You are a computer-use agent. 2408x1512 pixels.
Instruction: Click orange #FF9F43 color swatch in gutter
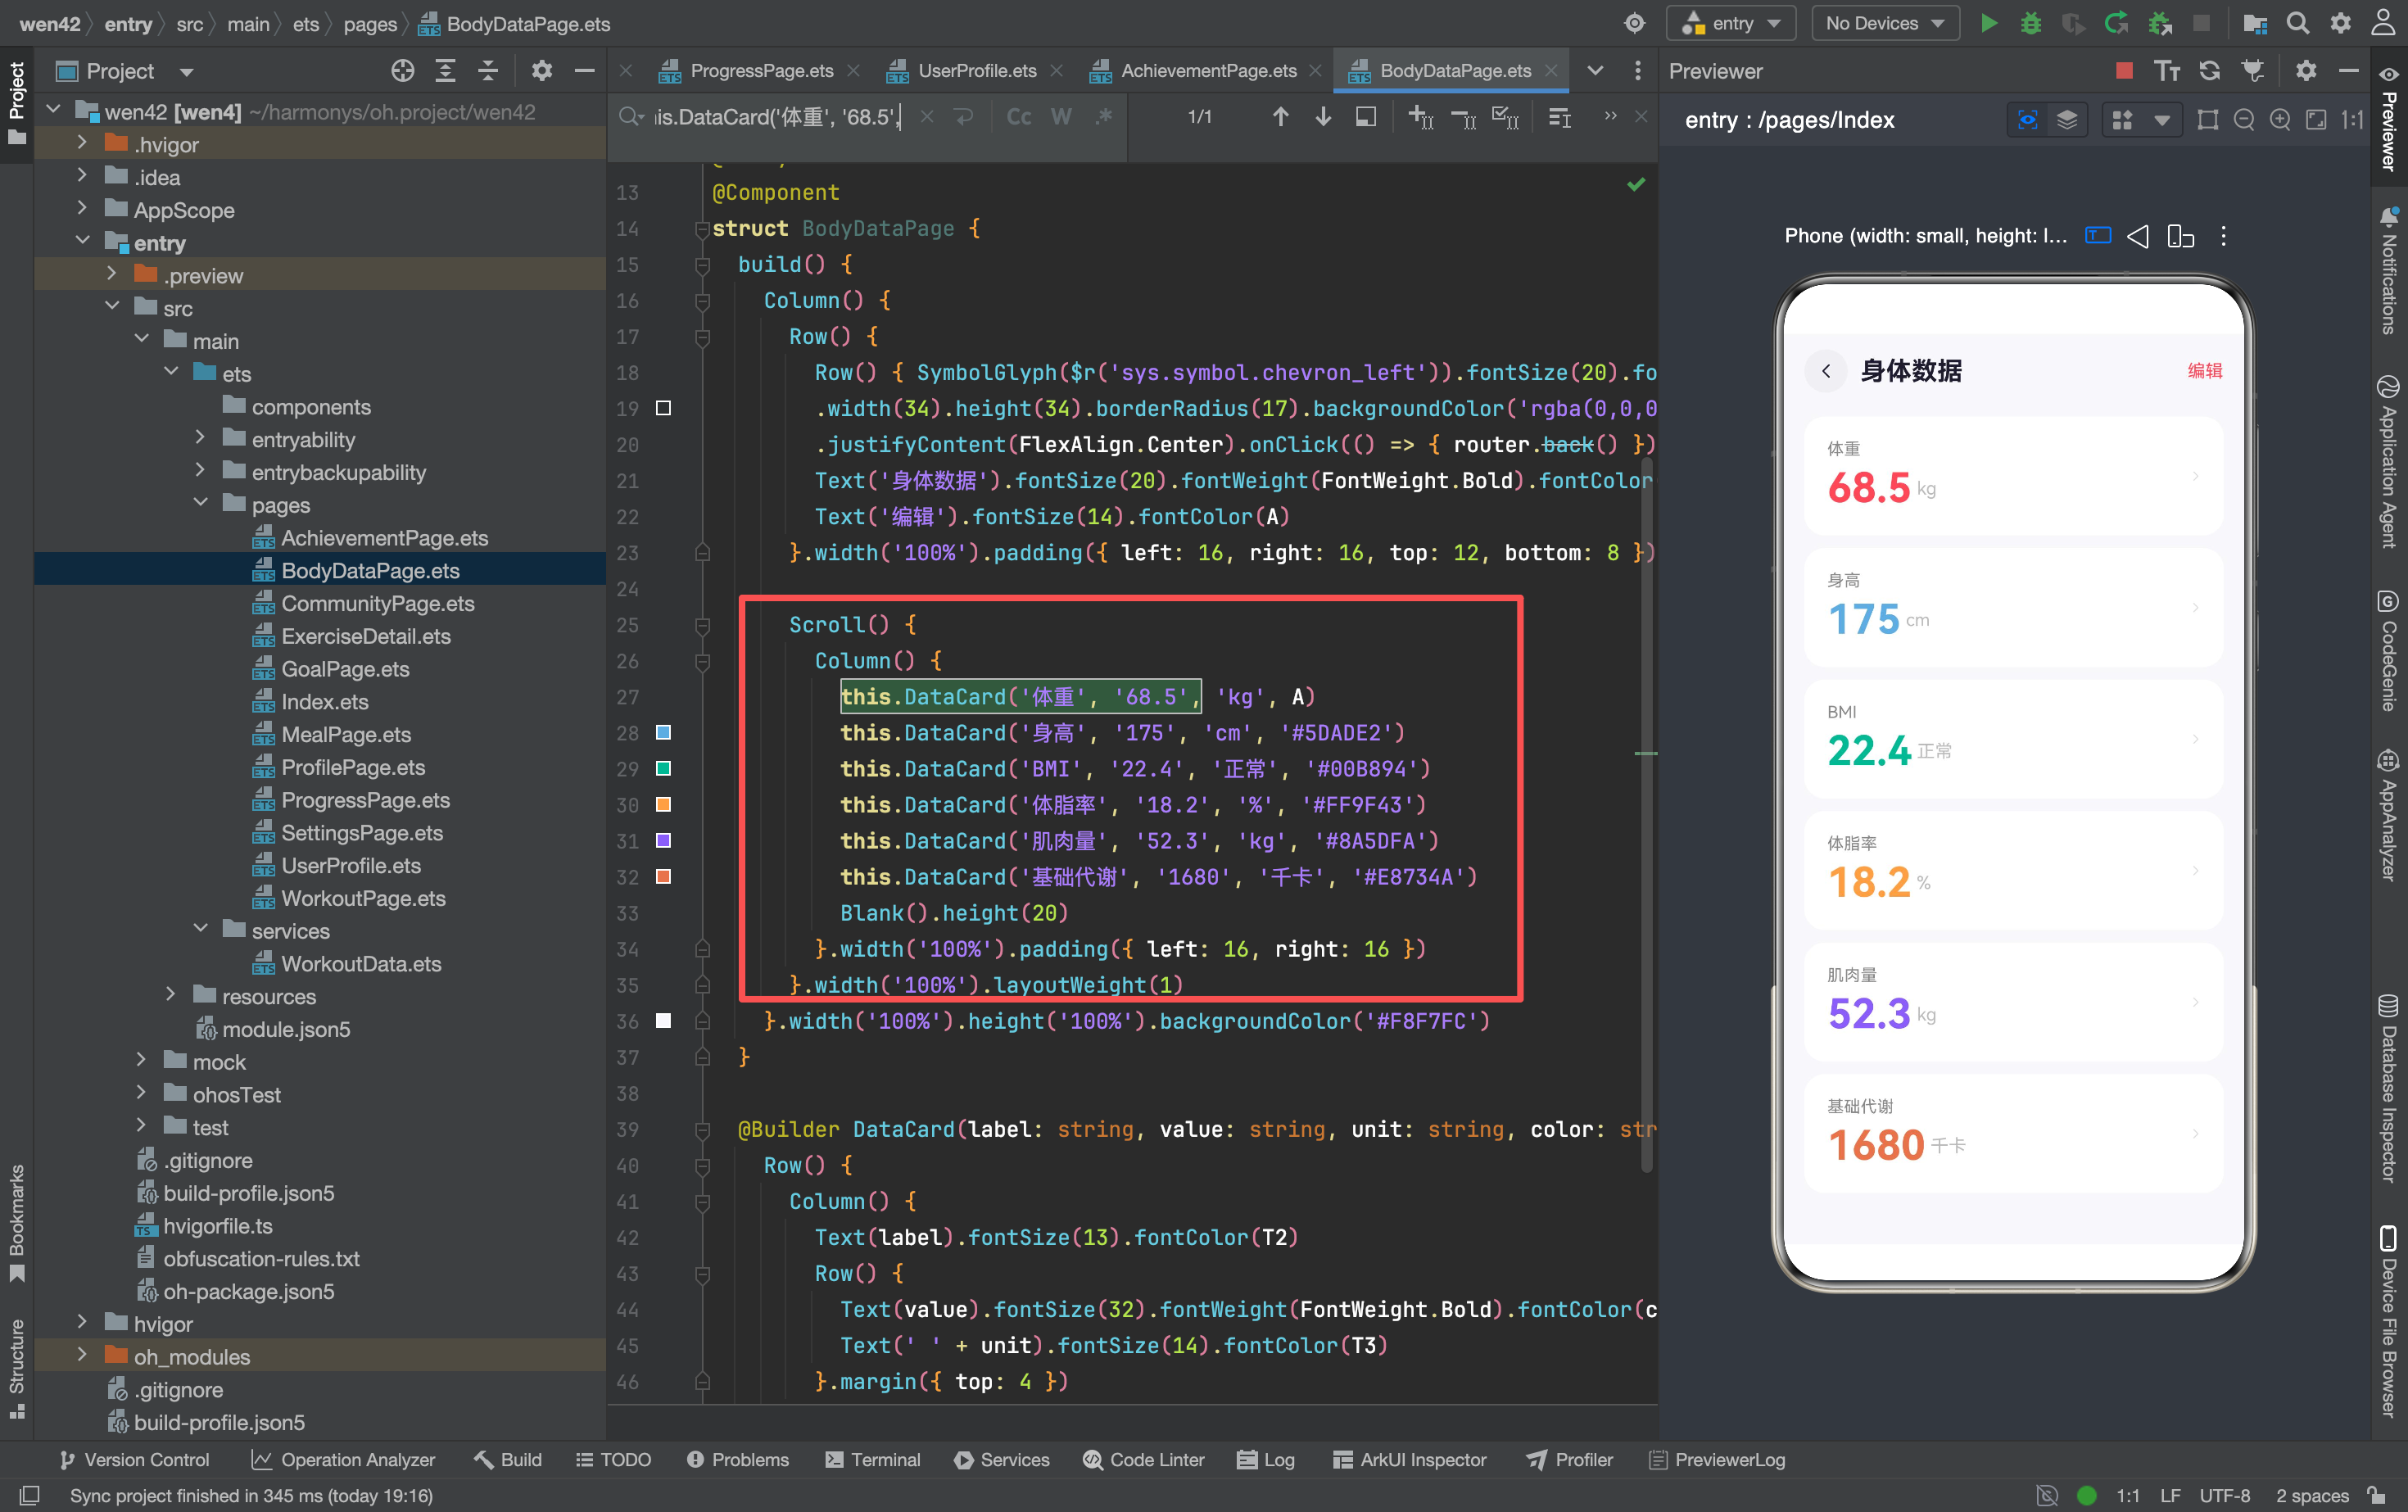tap(663, 804)
